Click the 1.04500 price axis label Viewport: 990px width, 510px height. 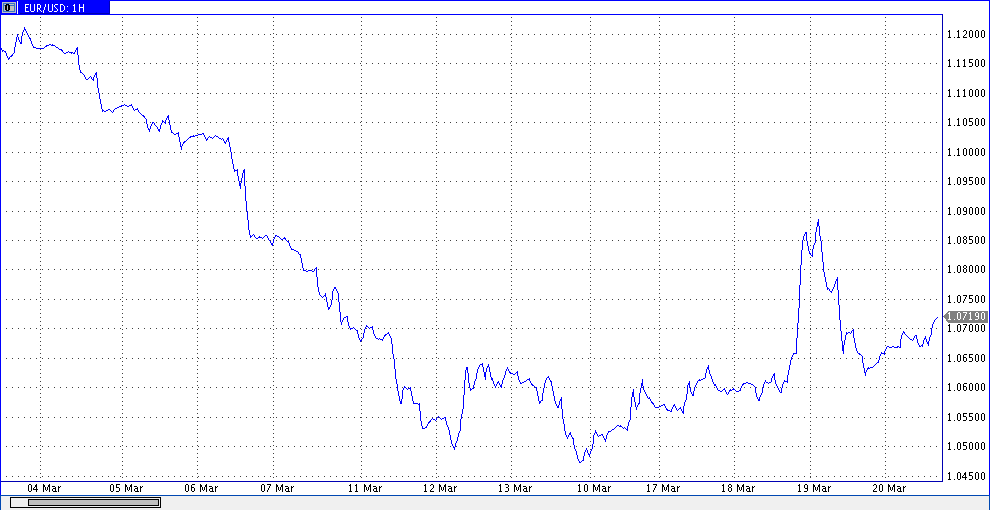click(x=966, y=476)
